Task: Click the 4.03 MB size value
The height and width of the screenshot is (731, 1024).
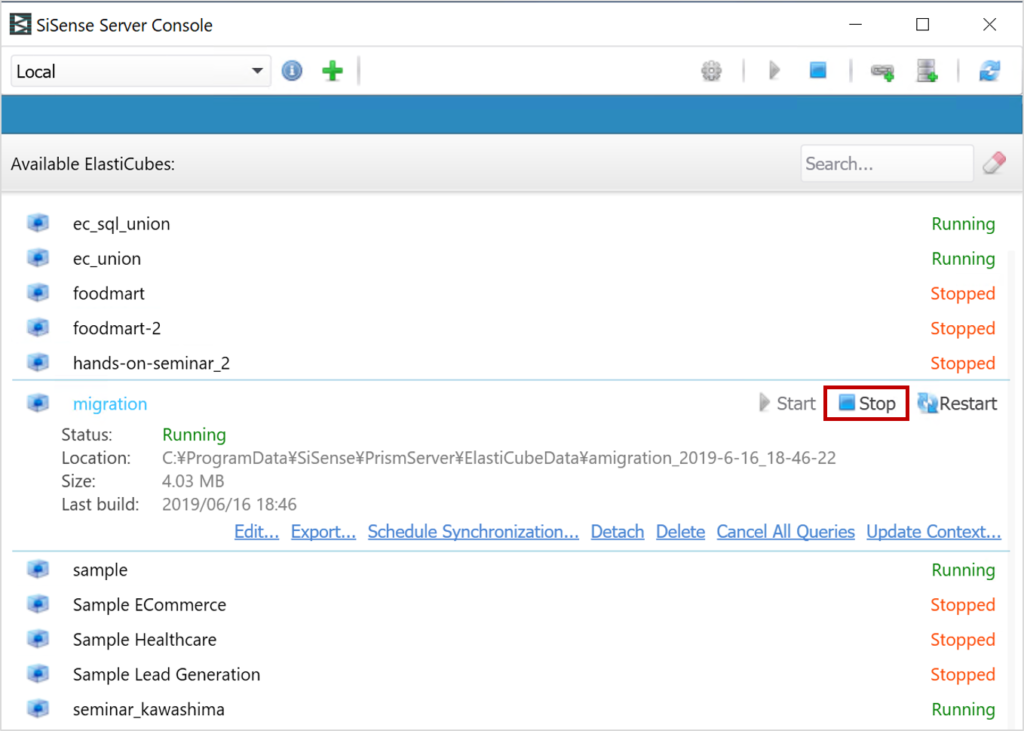Action: [x=193, y=481]
